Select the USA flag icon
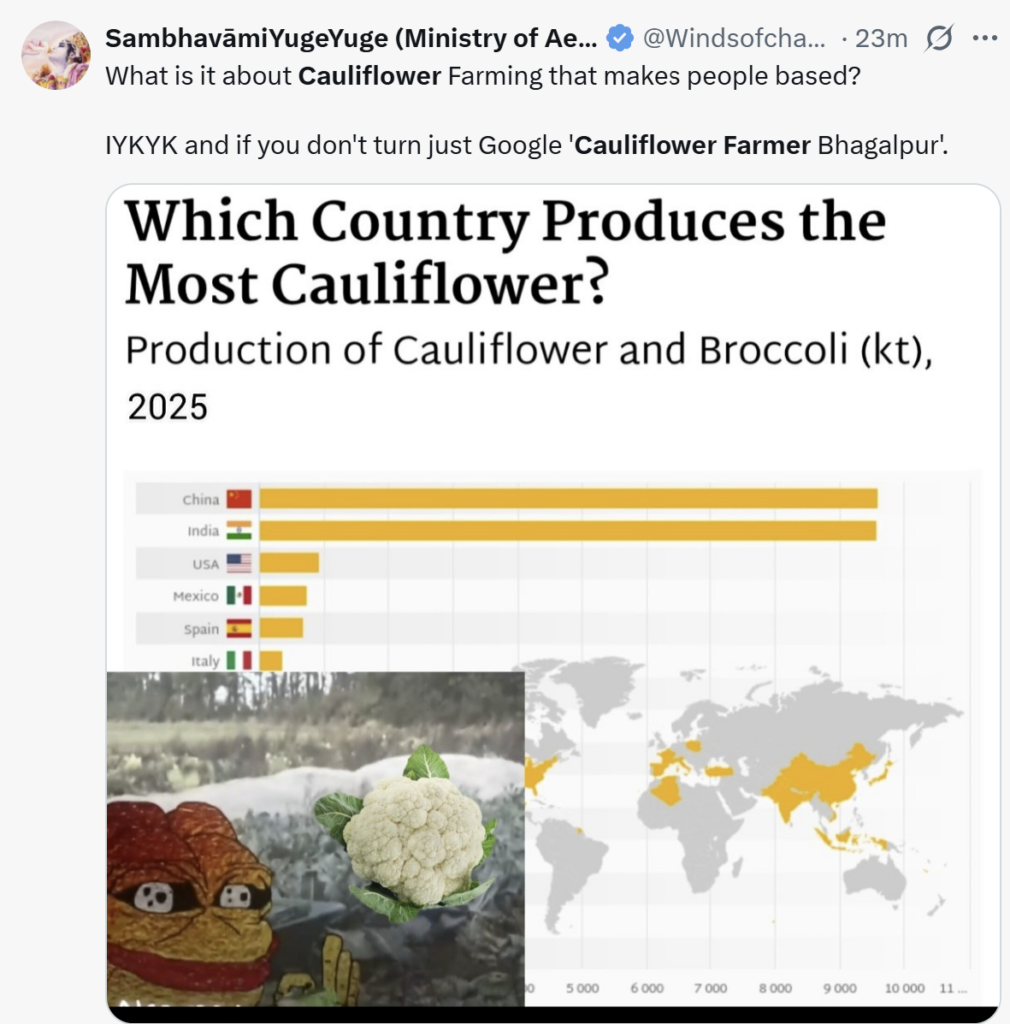 click(240, 563)
